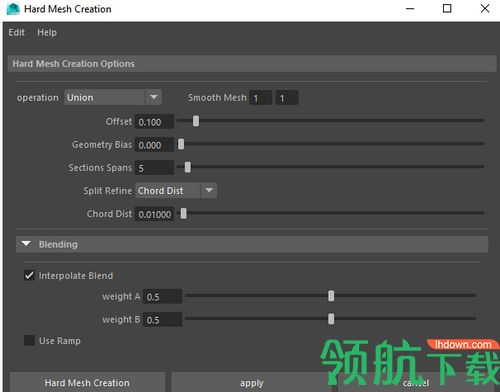
Task: Click the apply button
Action: click(252, 382)
